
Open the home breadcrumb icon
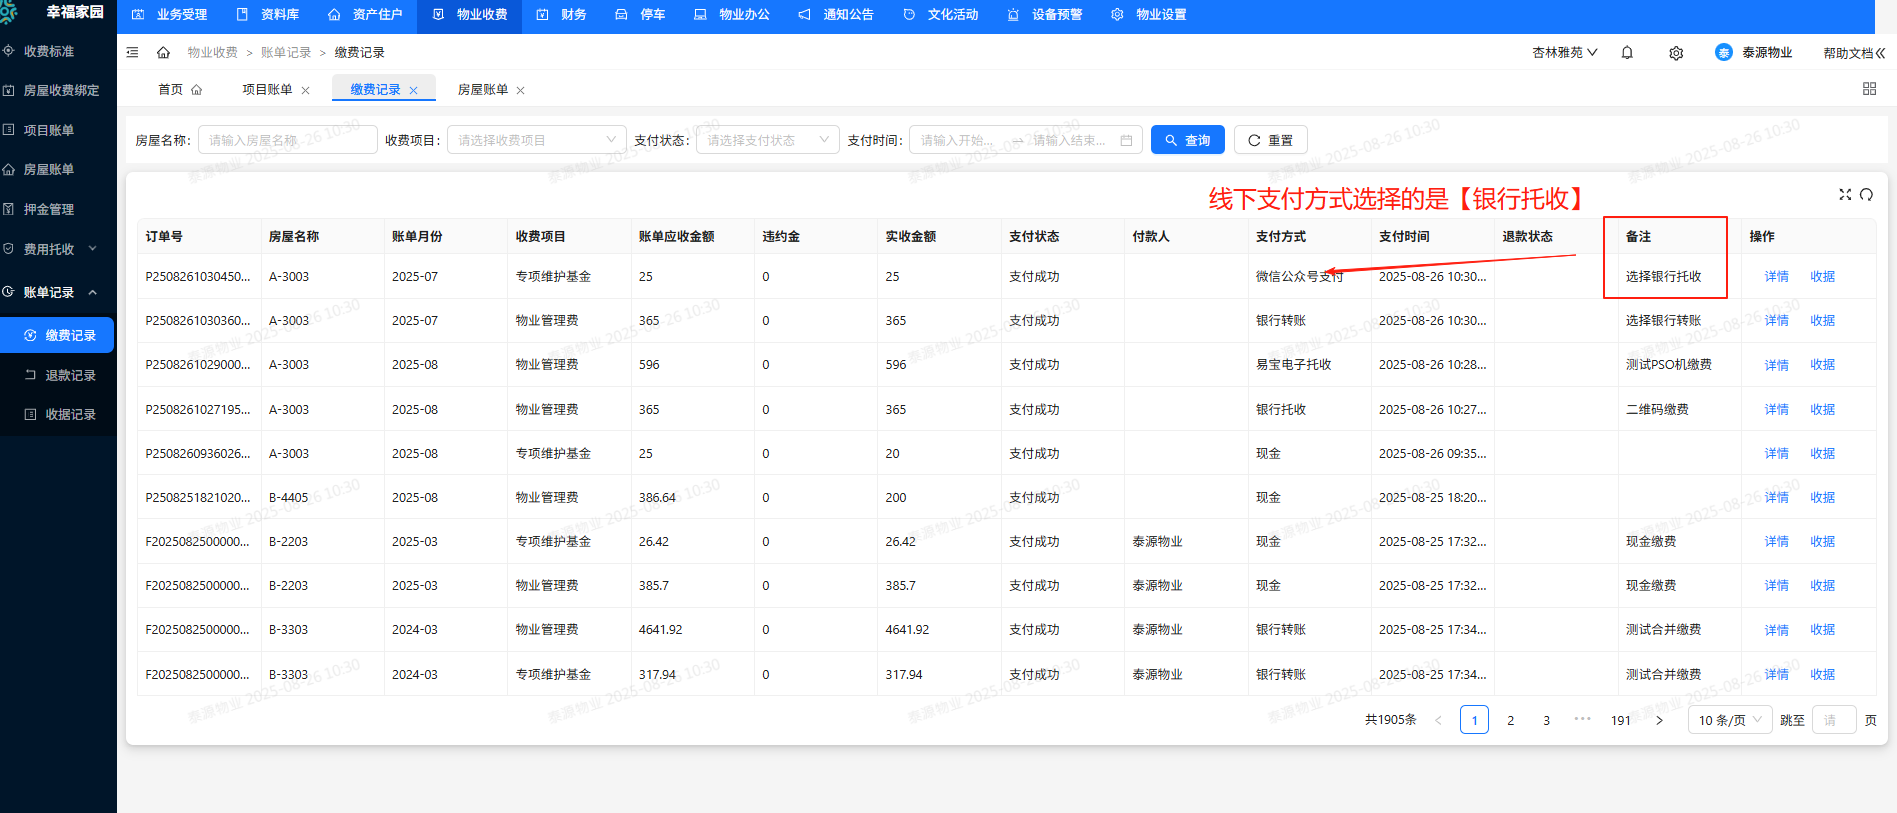[x=163, y=52]
